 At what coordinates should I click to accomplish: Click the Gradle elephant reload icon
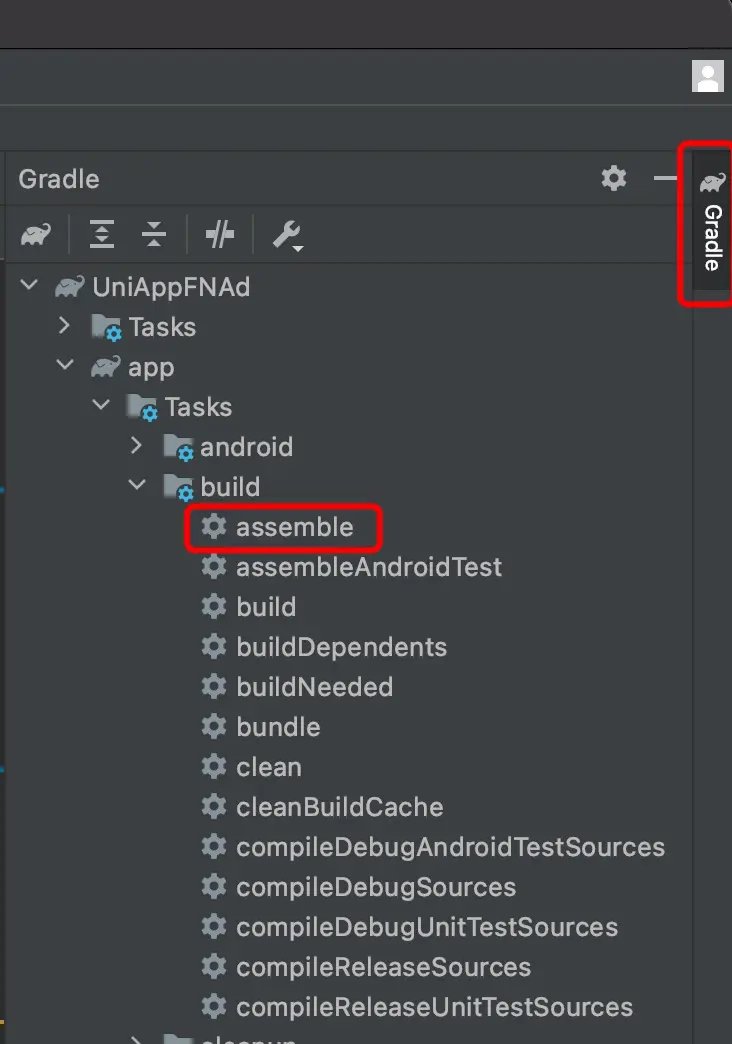(x=36, y=235)
